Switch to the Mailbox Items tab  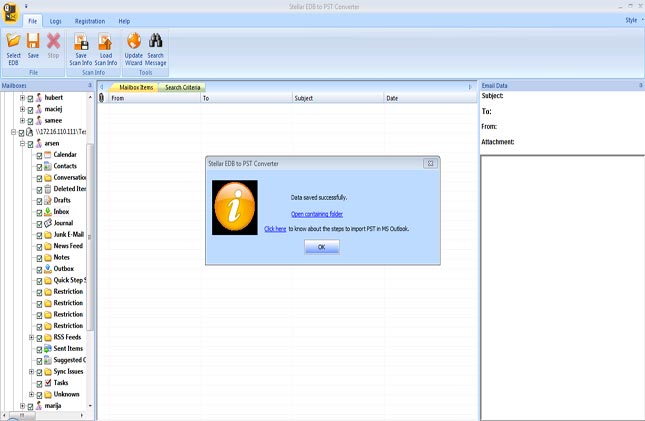pyautogui.click(x=136, y=87)
